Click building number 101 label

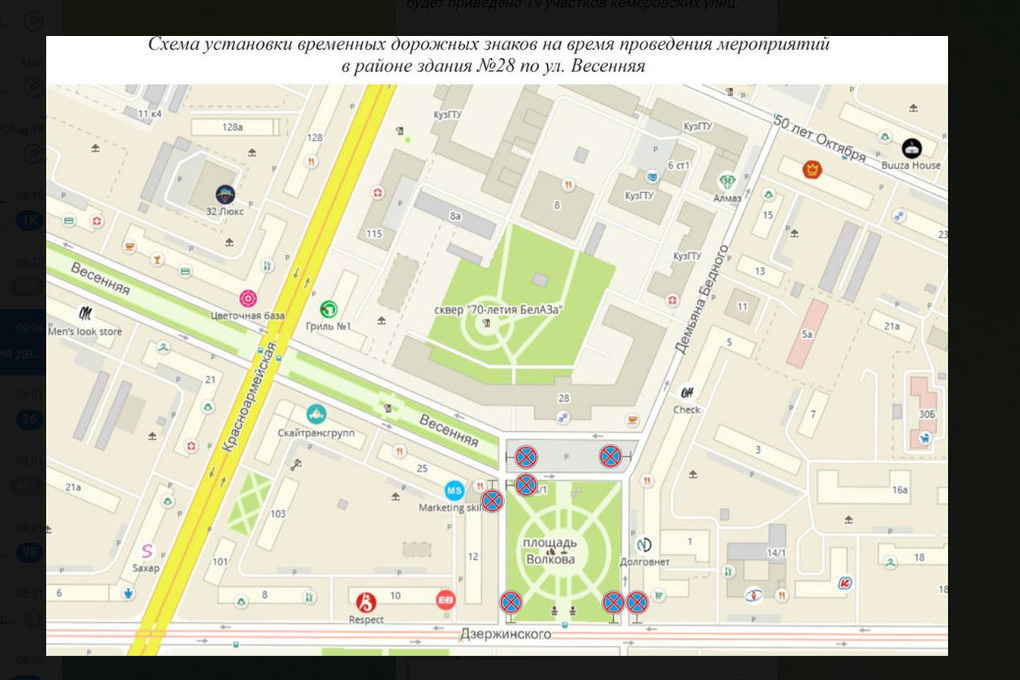point(220,562)
